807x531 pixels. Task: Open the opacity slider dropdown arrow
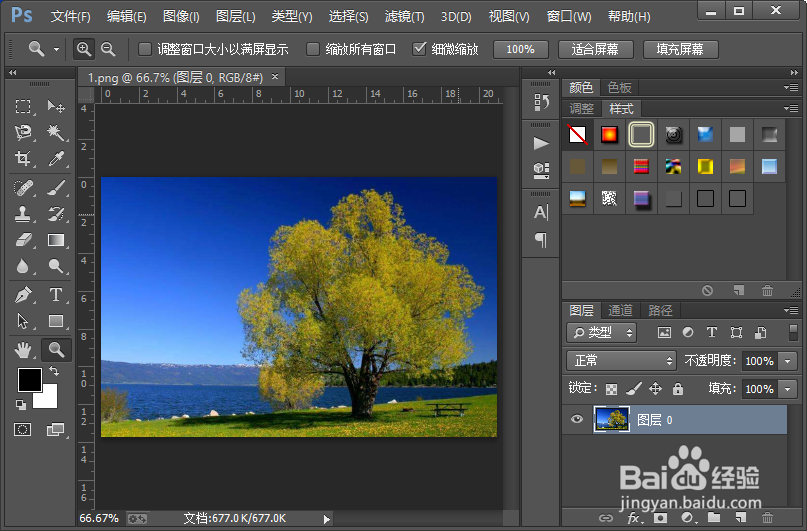click(x=787, y=361)
